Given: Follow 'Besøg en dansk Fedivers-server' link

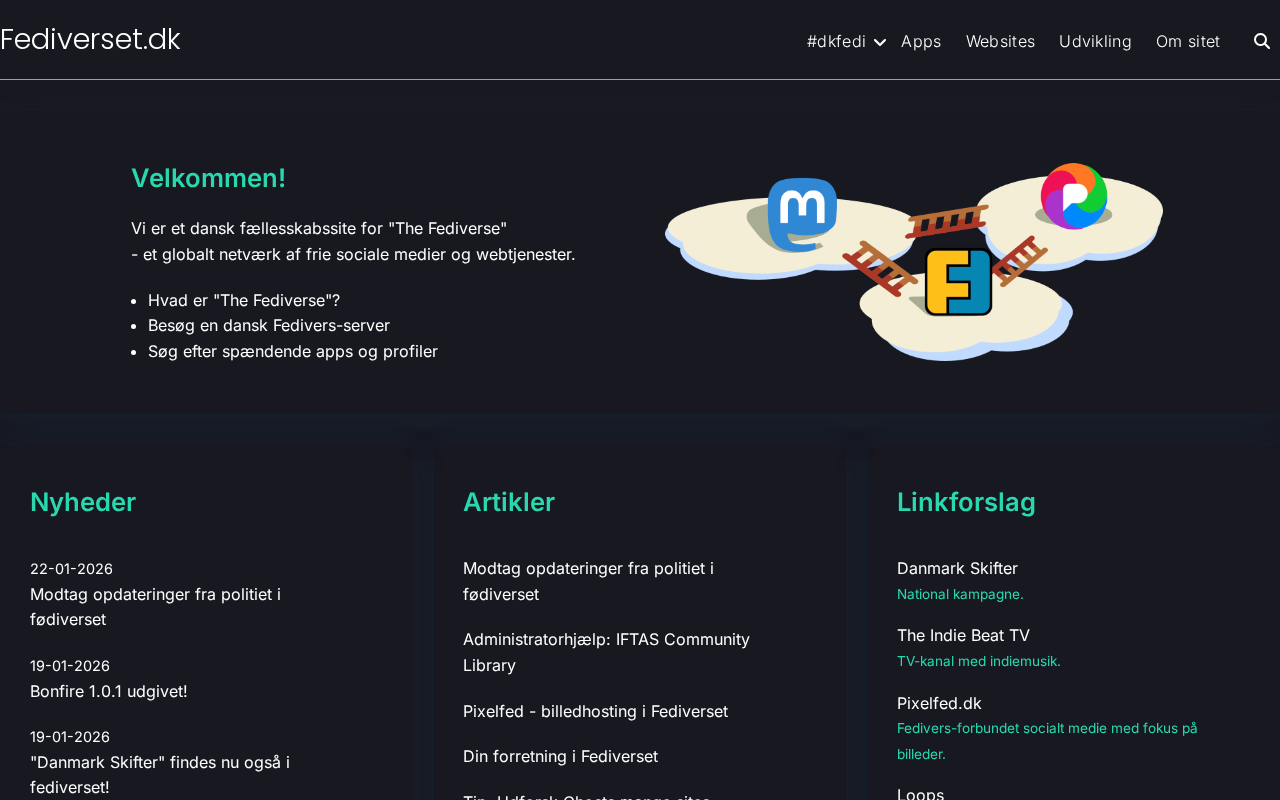Looking at the screenshot, I should [269, 325].
